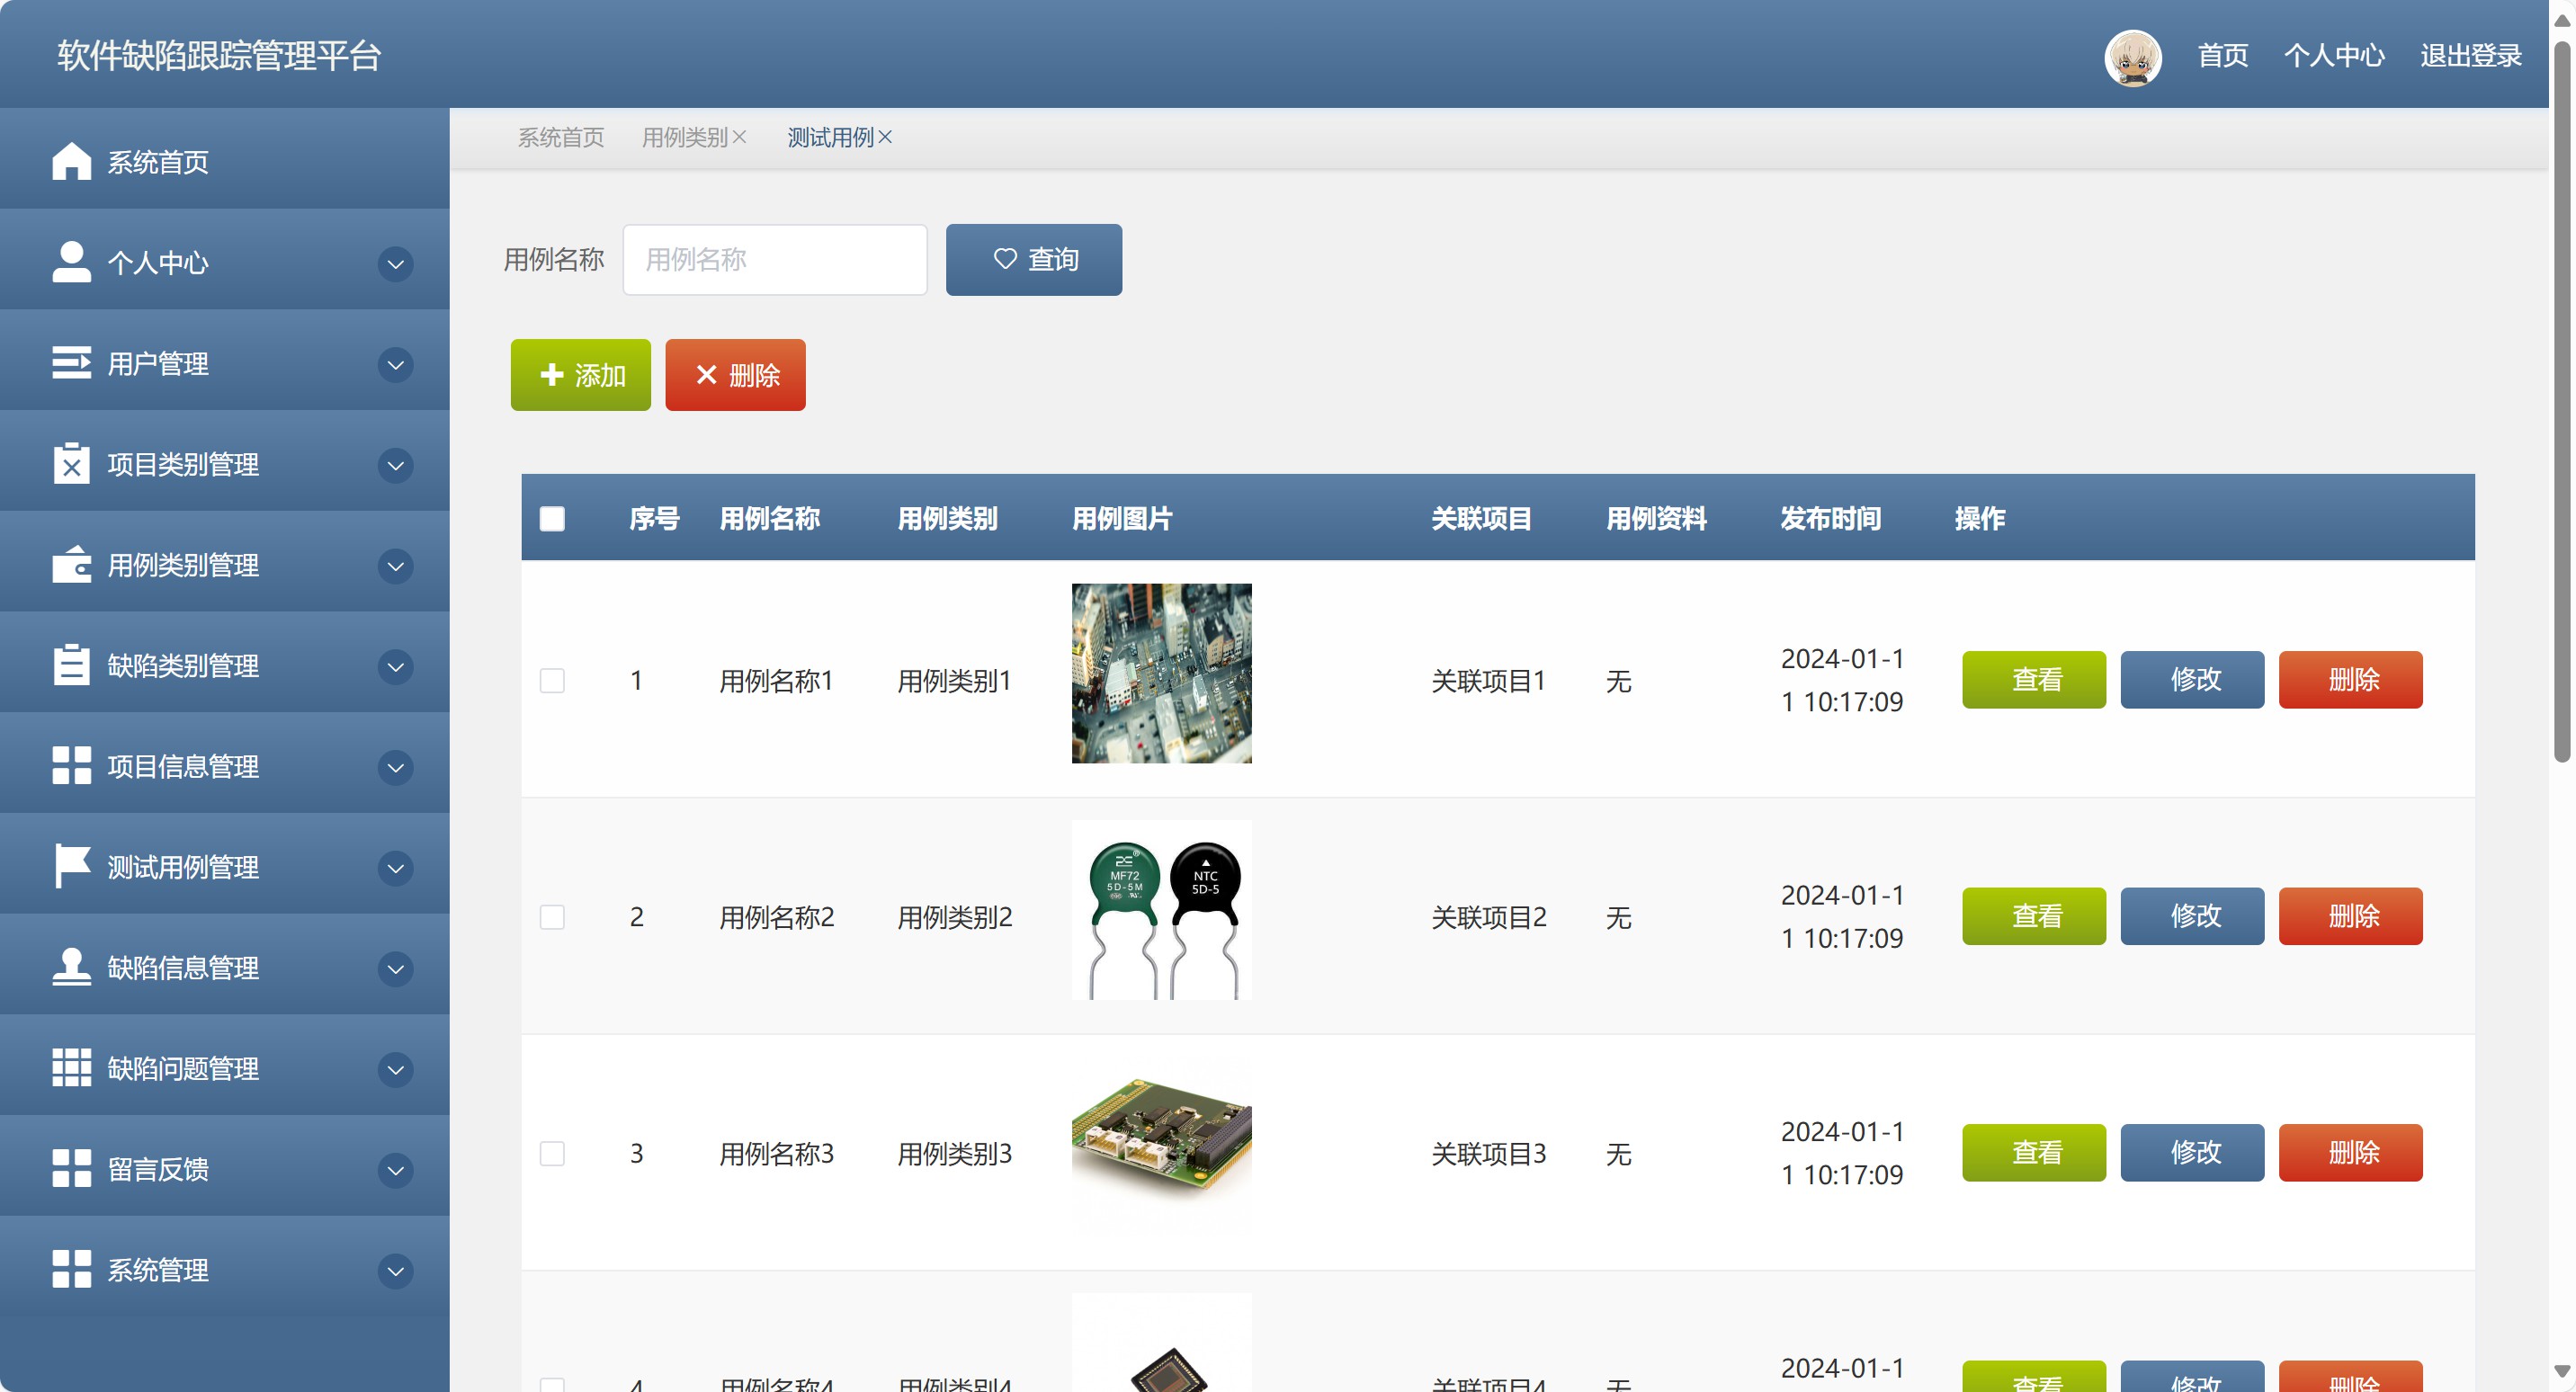This screenshot has width=2576, height=1392.
Task: Tick the checkbox for row 用例名称1
Action: (x=552, y=681)
